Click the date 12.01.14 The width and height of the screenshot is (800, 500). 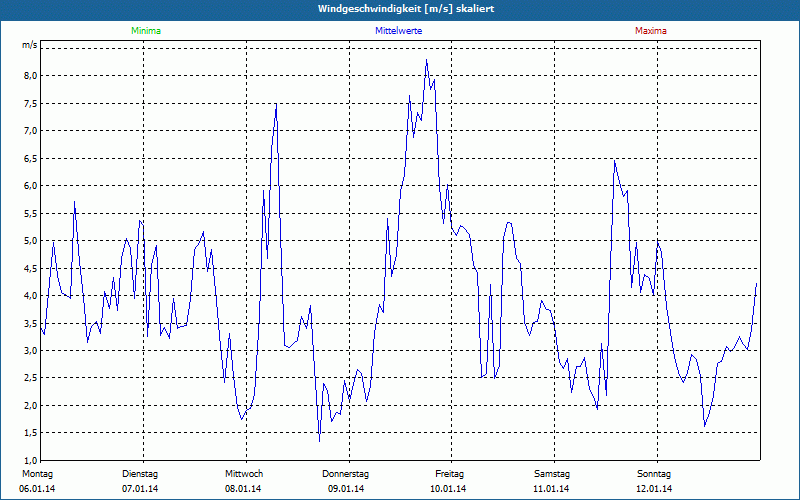[x=654, y=489]
